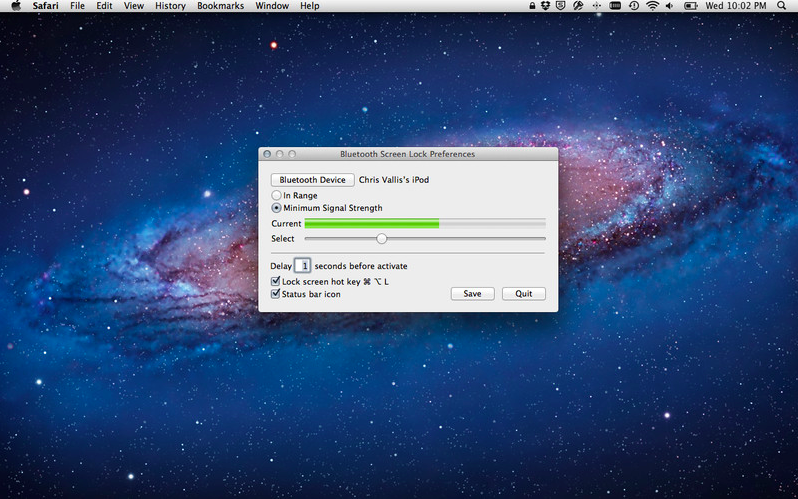Open the Time Machine status icon
Screen dimensions: 798x499
[x=634, y=6]
